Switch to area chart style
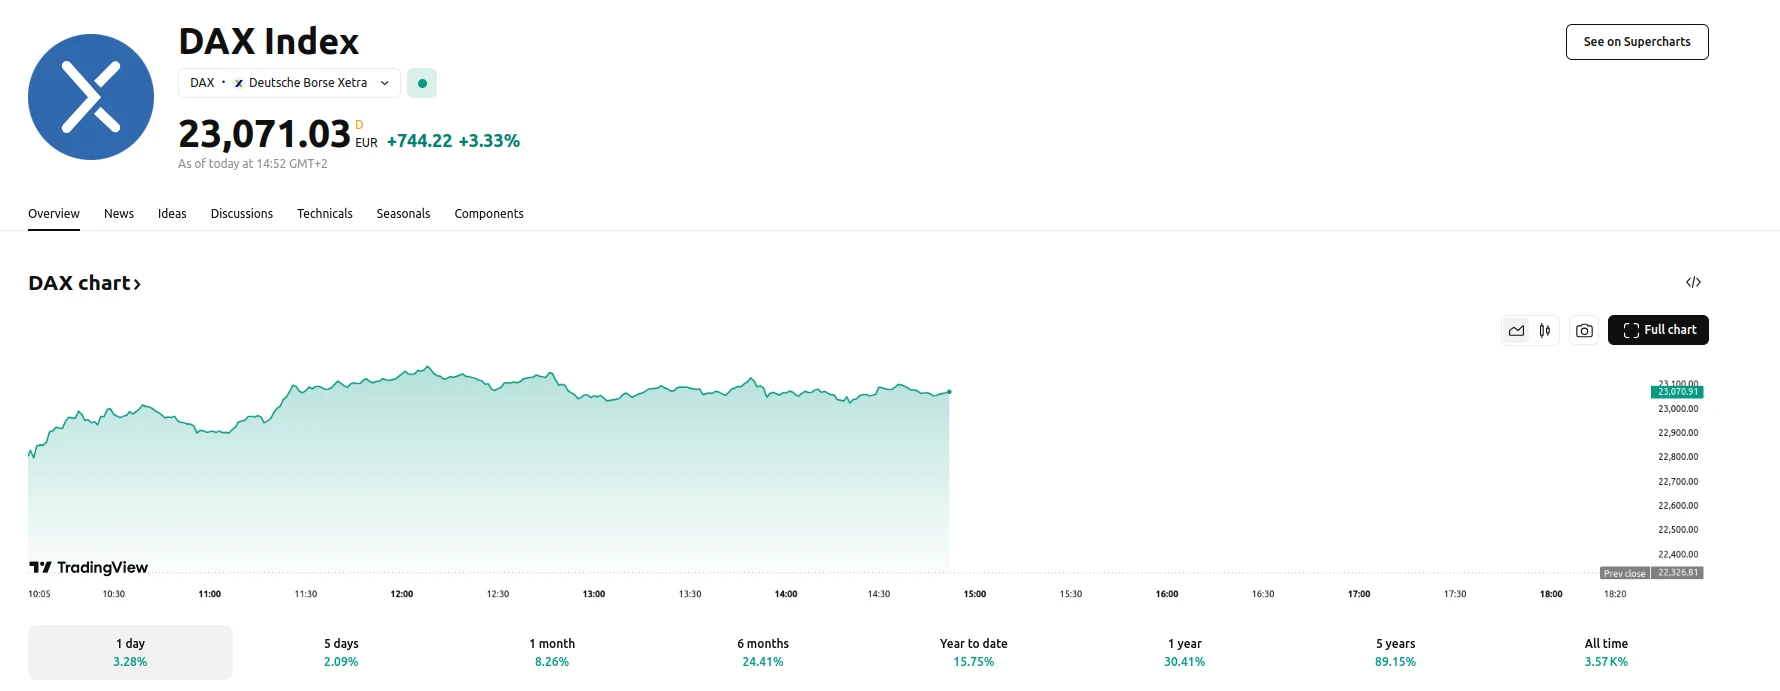This screenshot has width=1780, height=691. click(x=1517, y=330)
